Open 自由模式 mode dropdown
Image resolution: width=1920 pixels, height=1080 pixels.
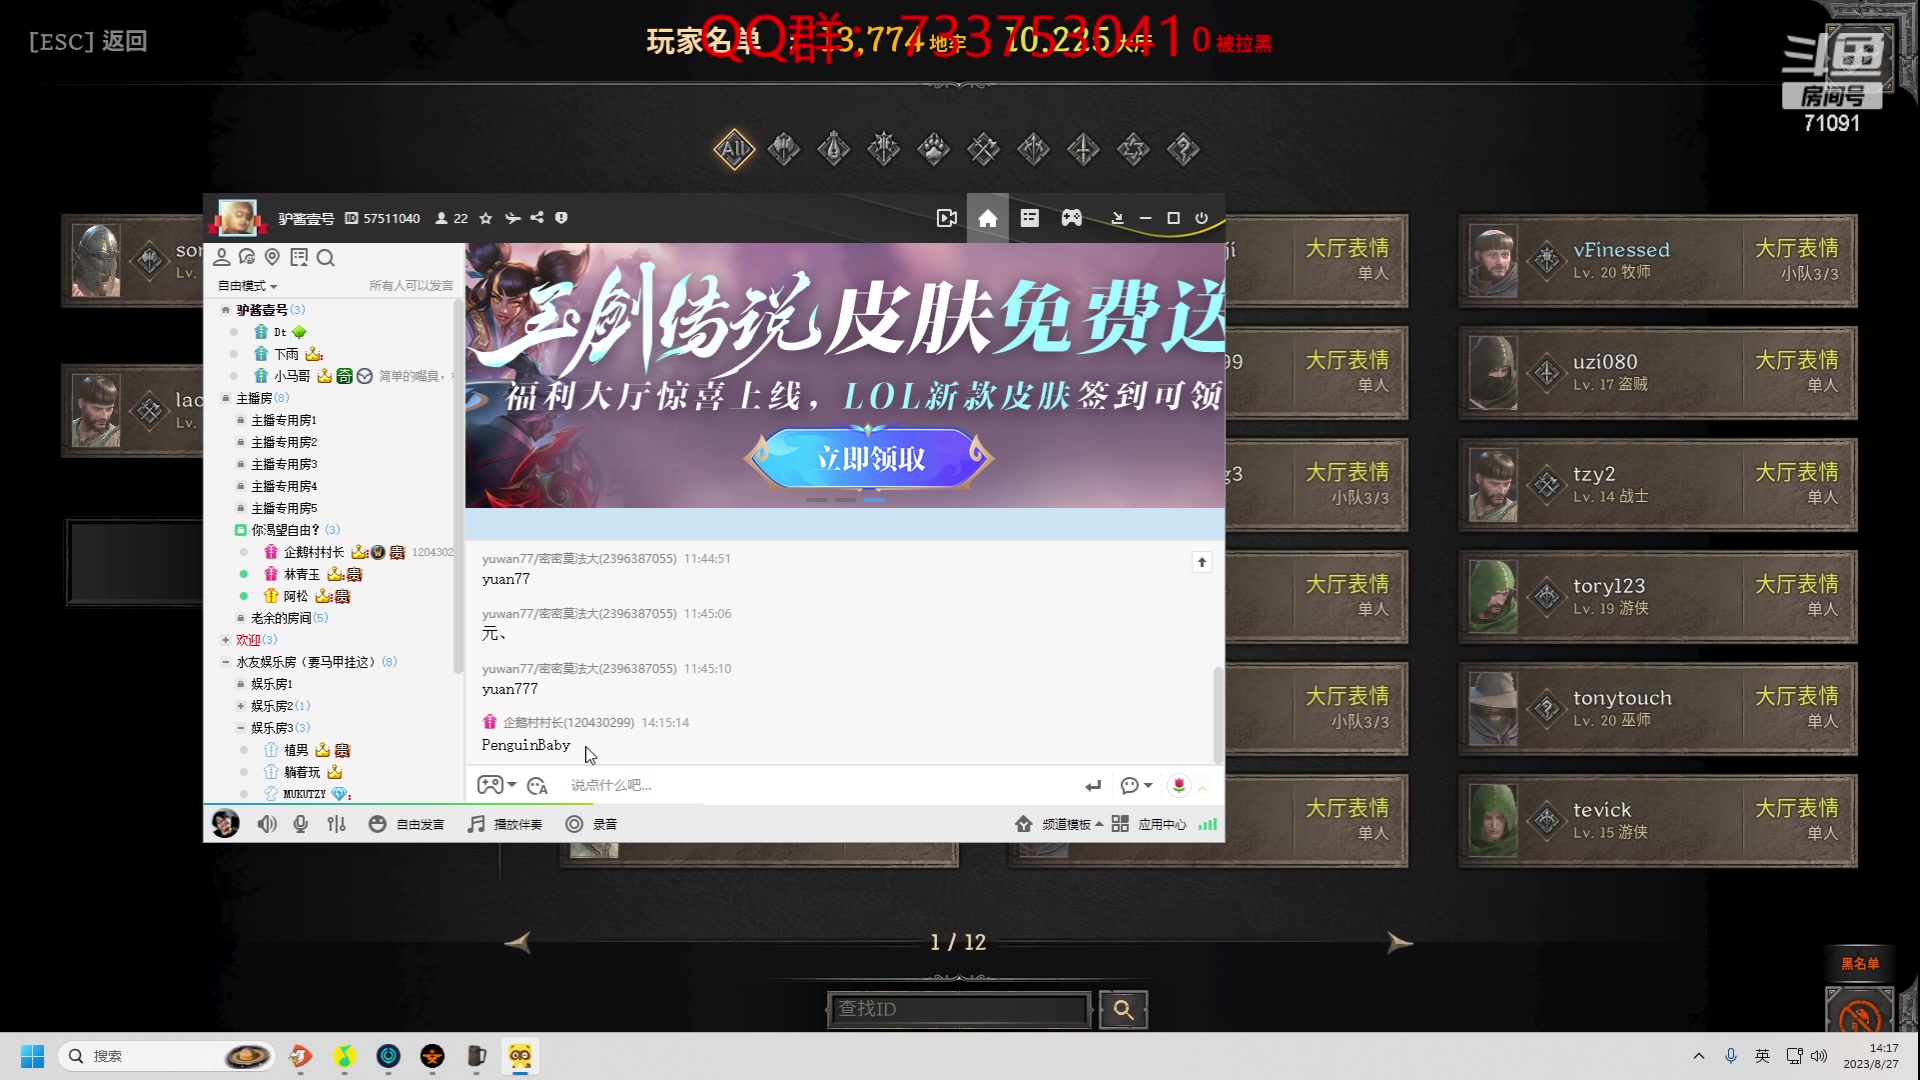(247, 286)
